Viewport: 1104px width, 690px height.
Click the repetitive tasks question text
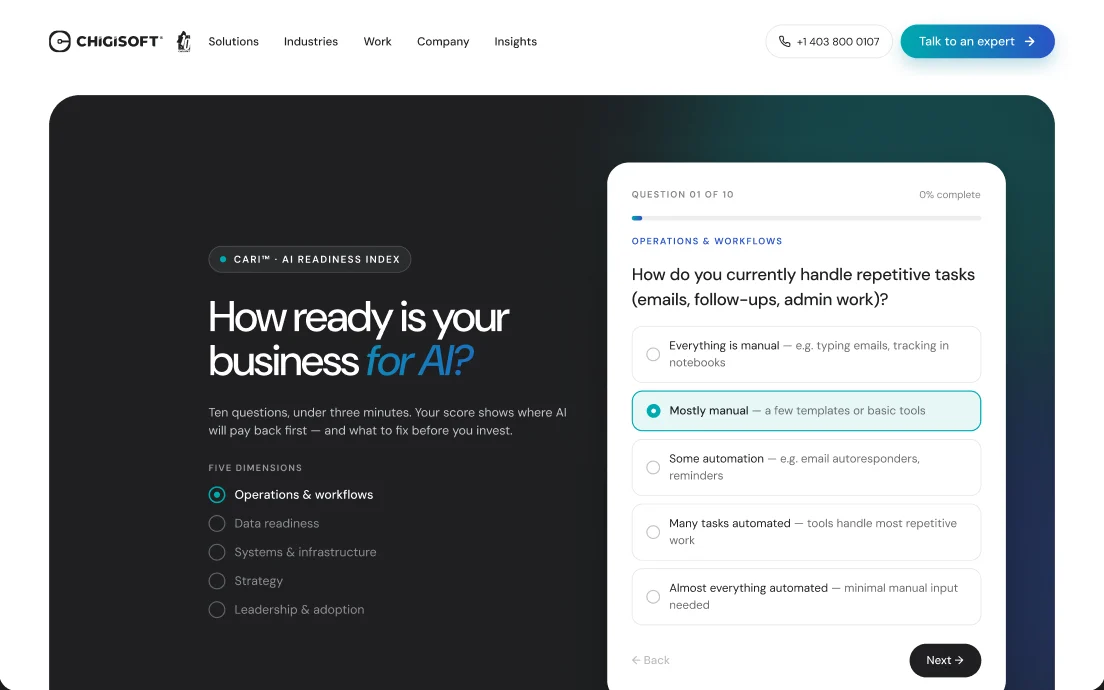[803, 287]
